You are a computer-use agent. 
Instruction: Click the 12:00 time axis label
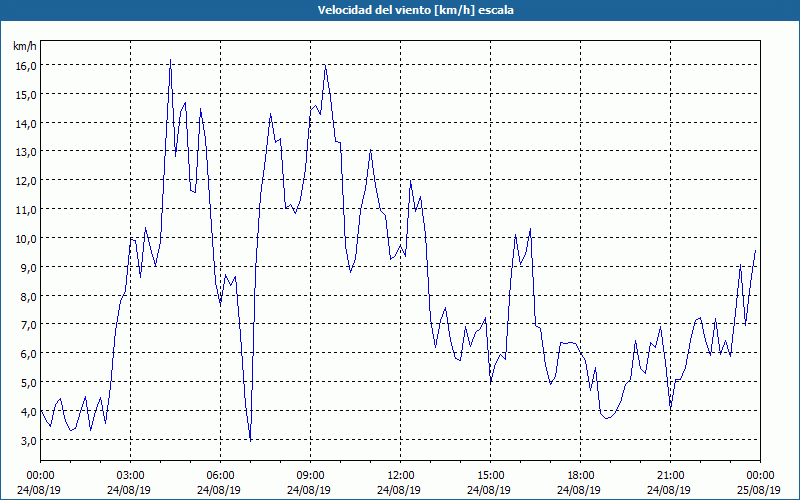[x=401, y=476]
